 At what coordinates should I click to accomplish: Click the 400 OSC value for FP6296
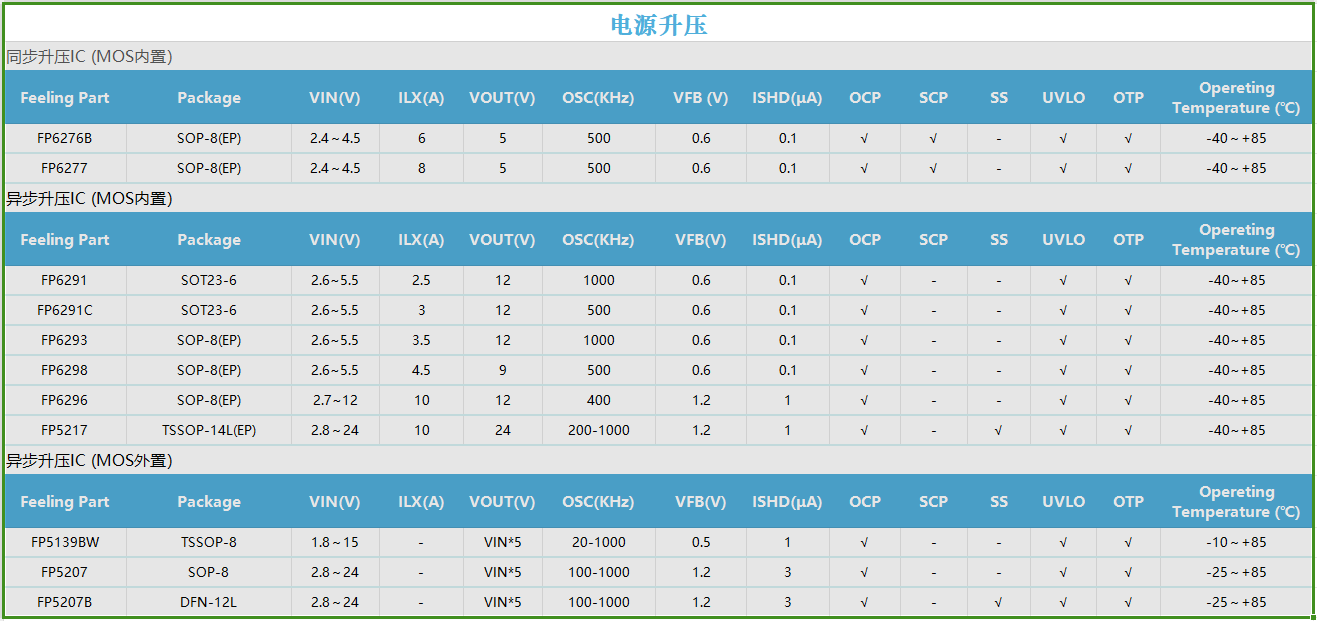(x=599, y=400)
